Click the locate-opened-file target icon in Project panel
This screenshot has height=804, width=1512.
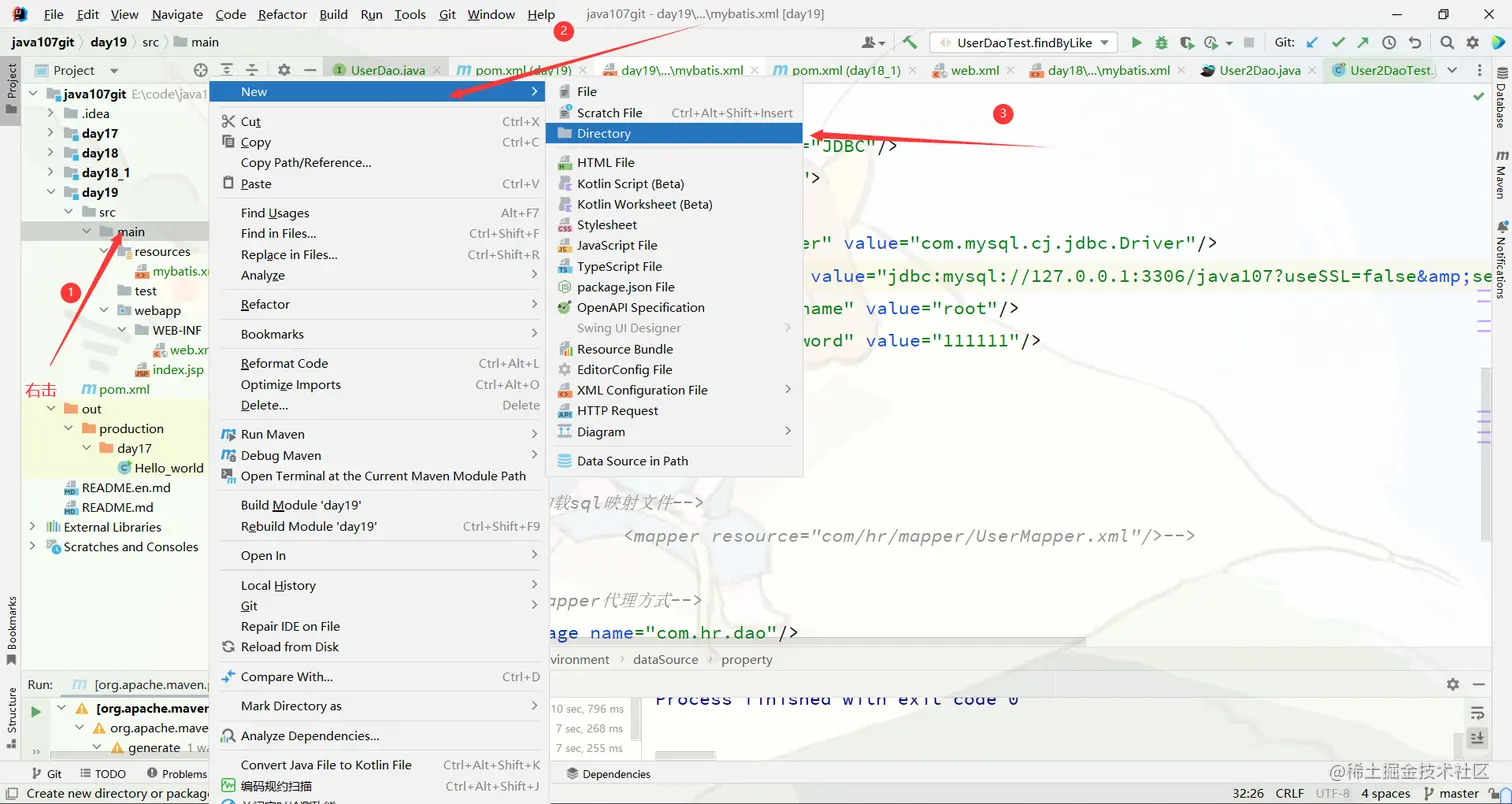[x=201, y=70]
